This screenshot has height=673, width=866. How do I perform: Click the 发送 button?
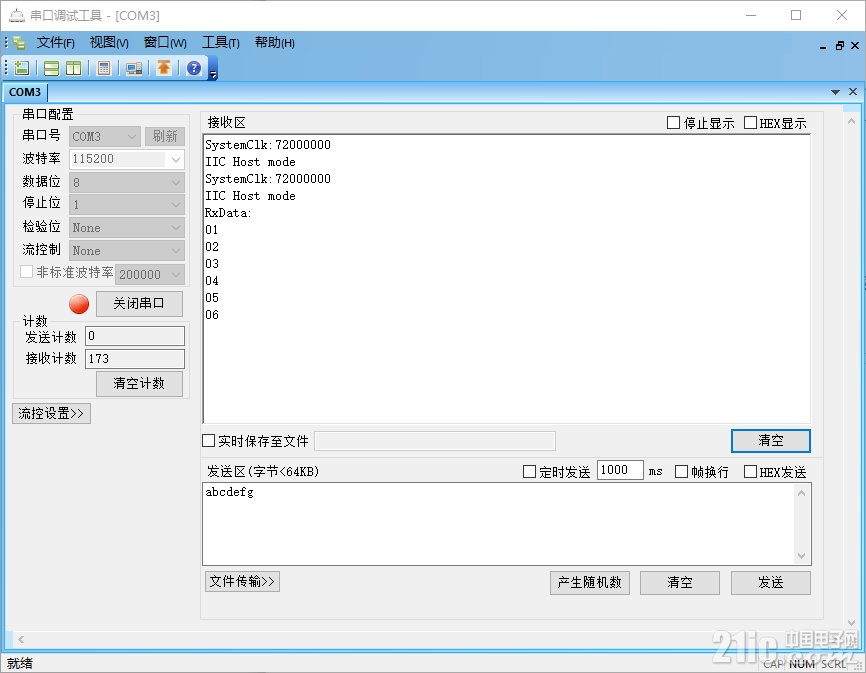[771, 582]
